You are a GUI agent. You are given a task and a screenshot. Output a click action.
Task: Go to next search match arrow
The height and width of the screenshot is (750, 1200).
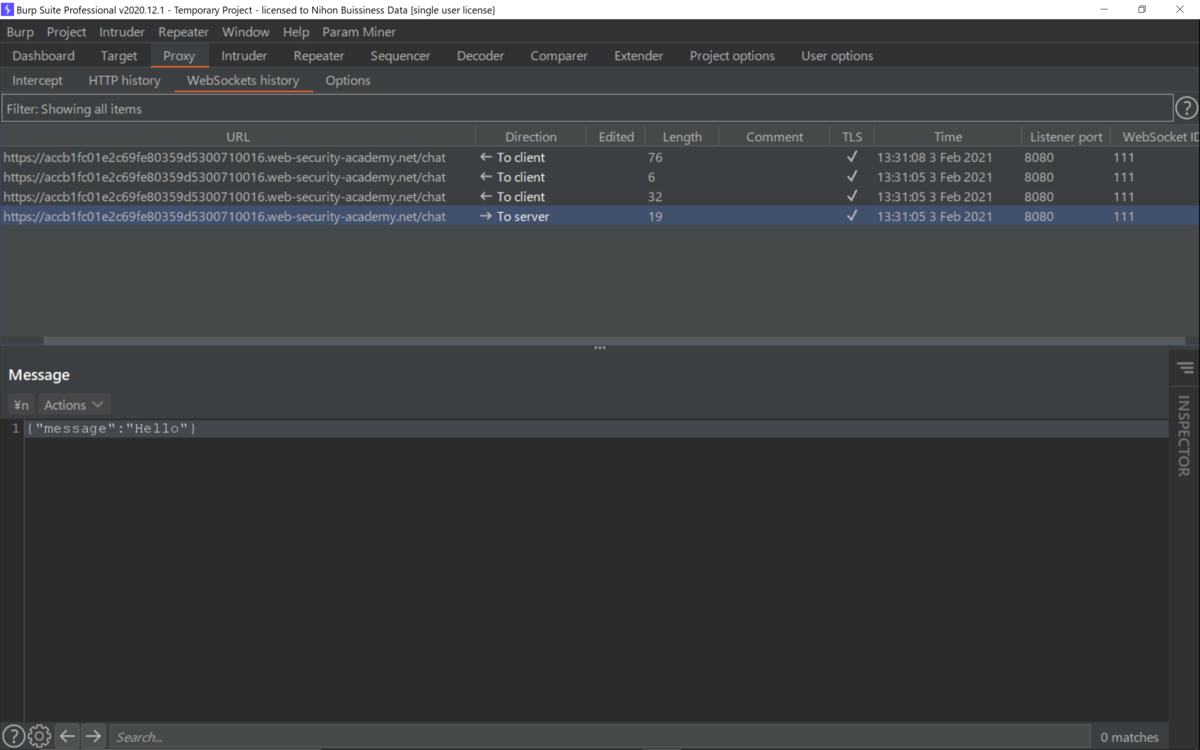tap(93, 737)
